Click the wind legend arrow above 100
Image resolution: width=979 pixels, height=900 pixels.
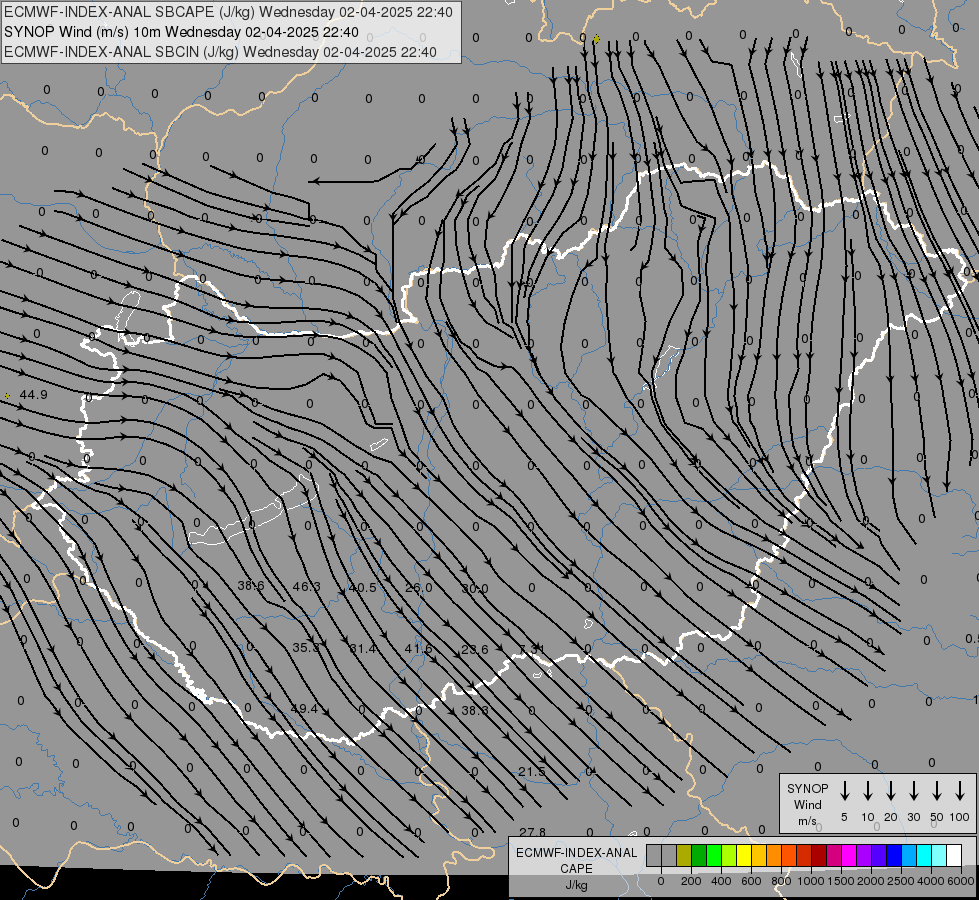coord(960,791)
